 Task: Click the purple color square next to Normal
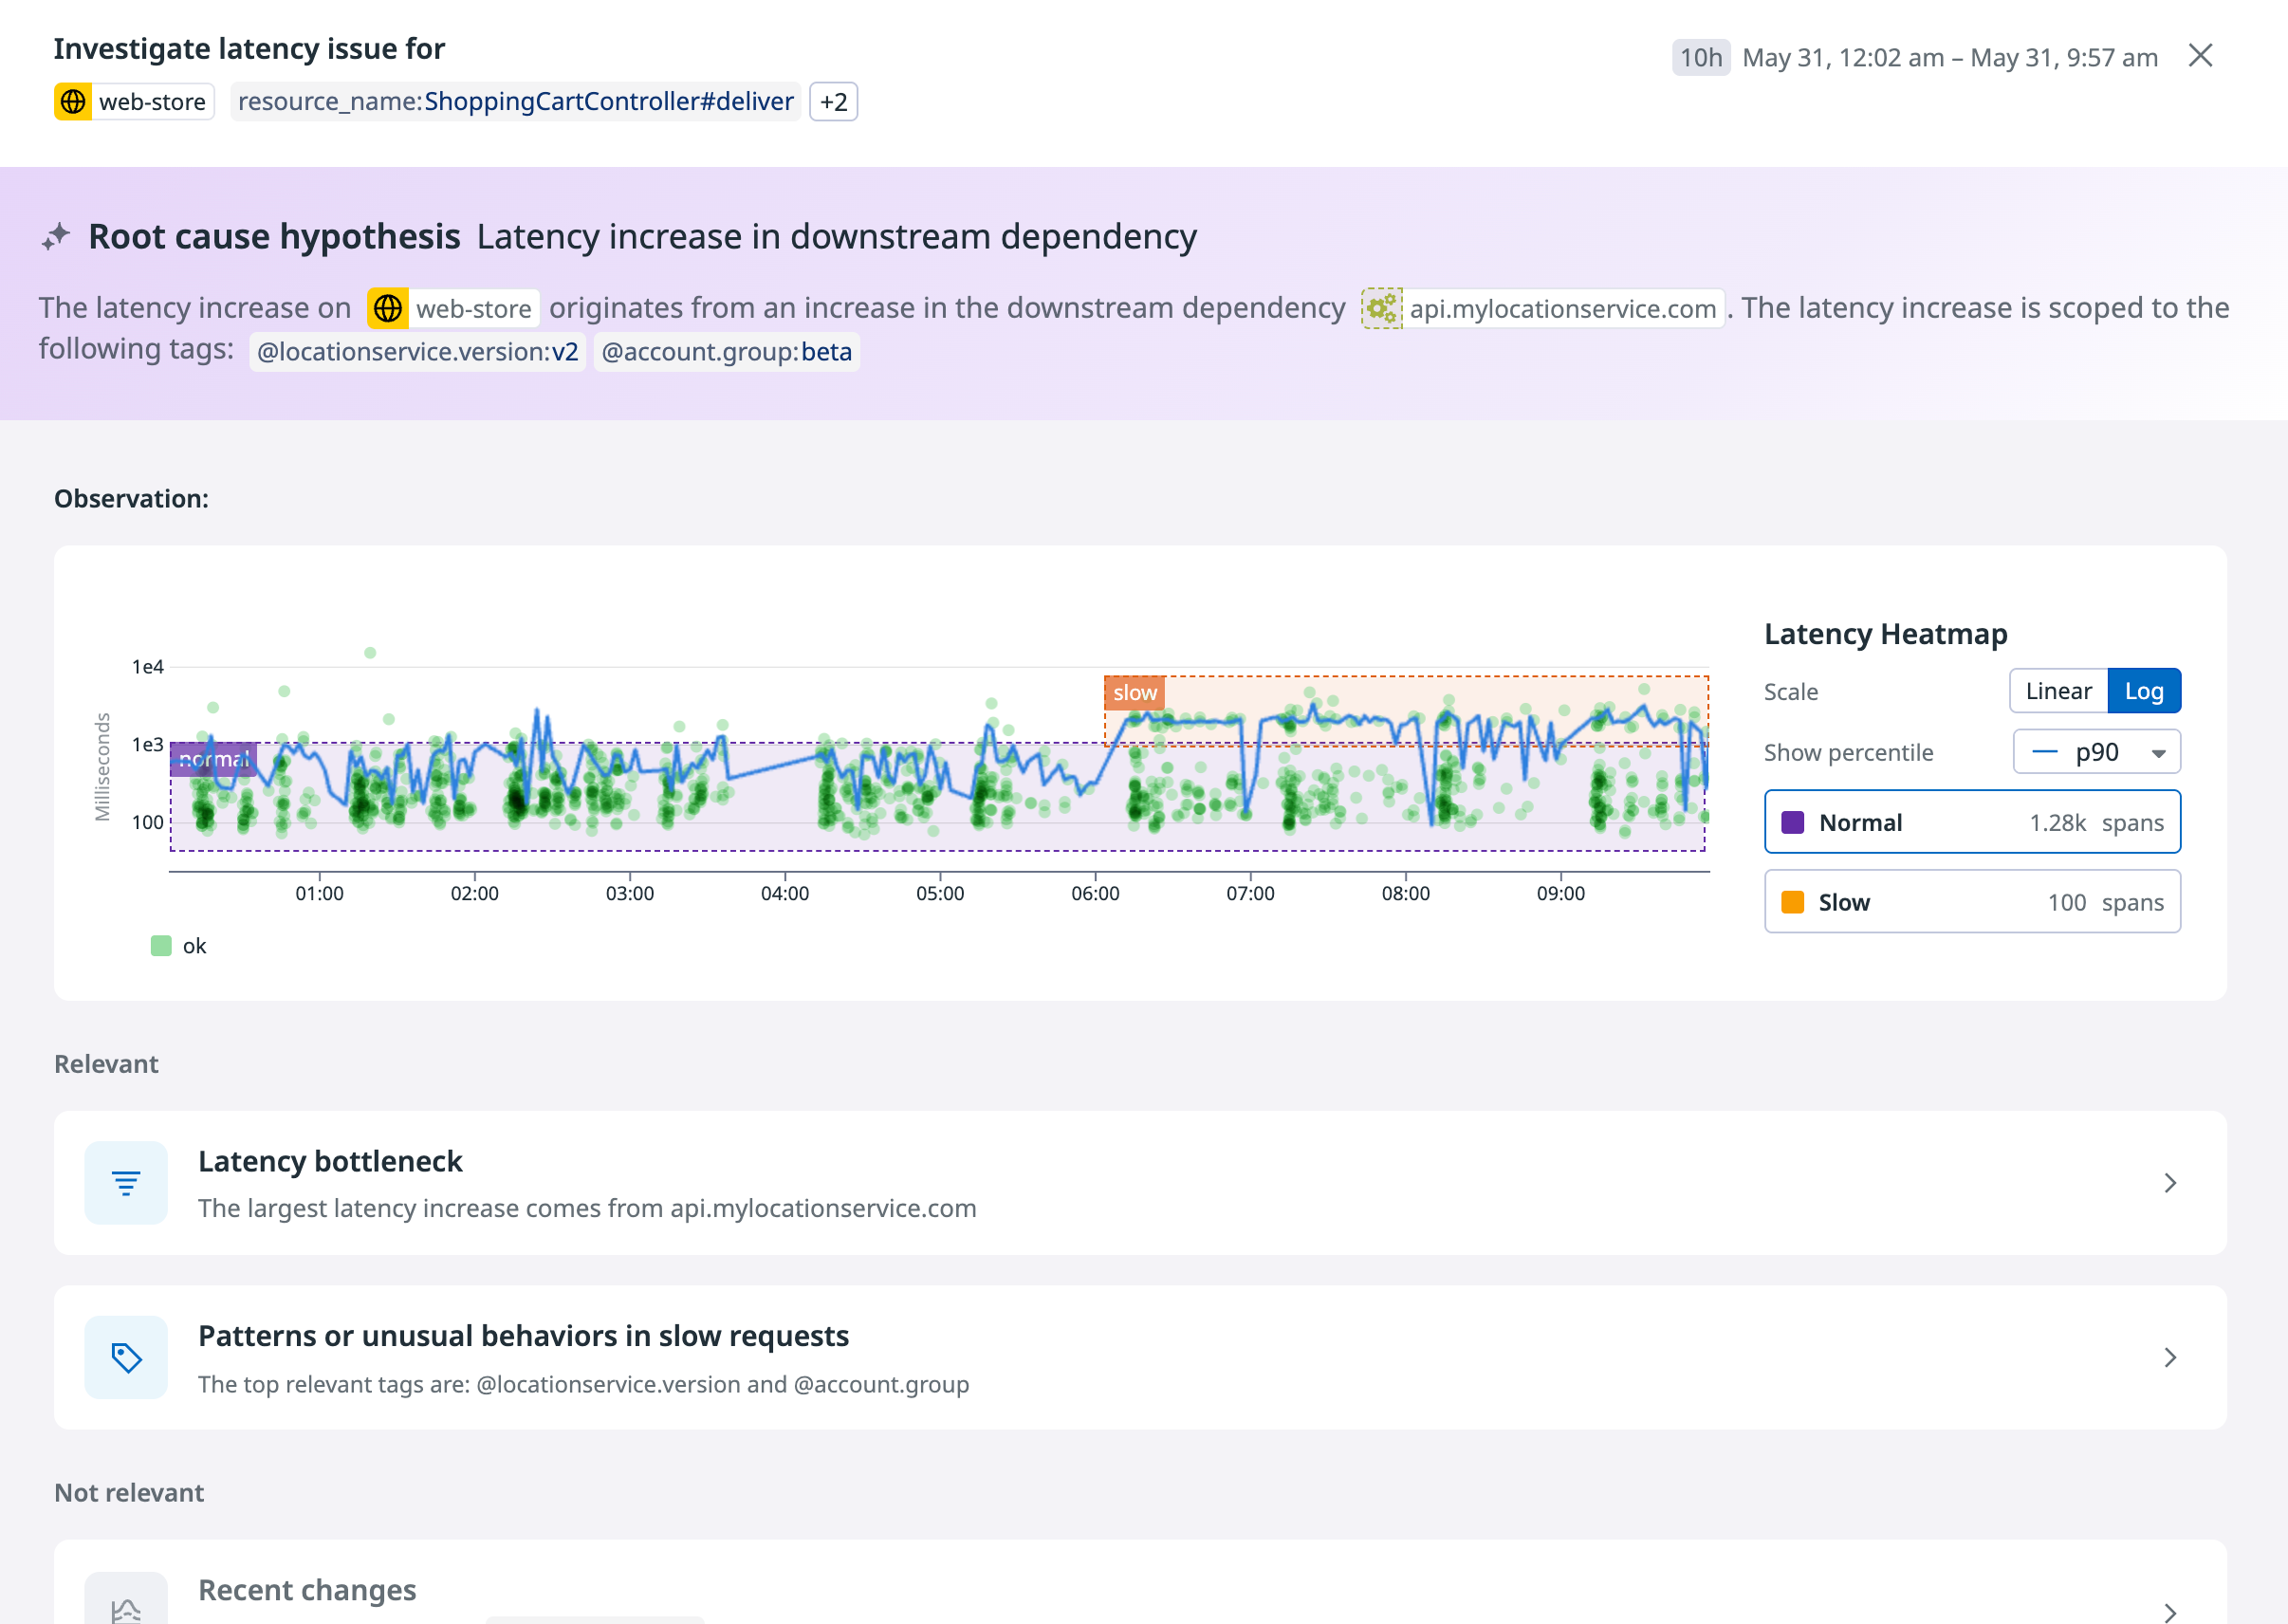pyautogui.click(x=1792, y=822)
